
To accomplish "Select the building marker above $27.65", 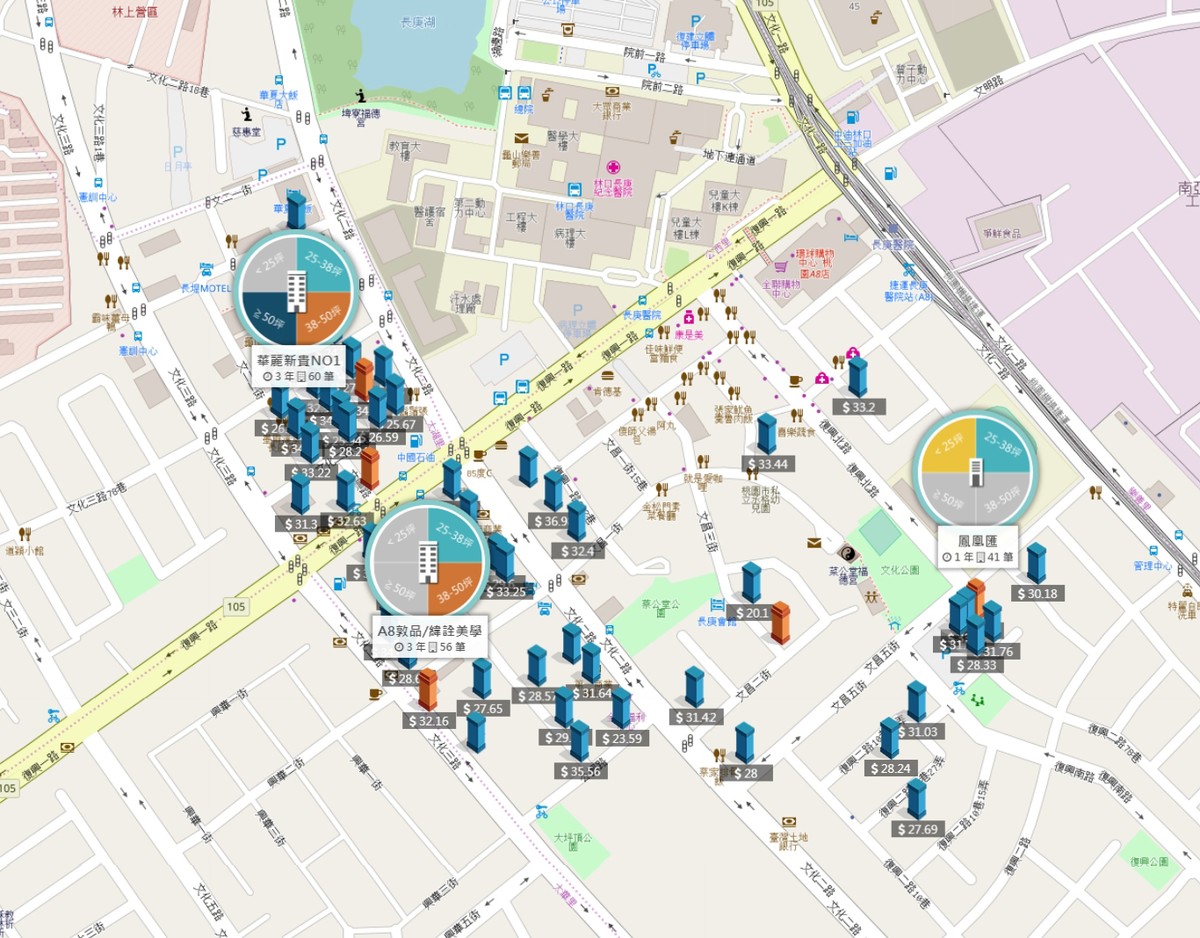I will tap(482, 678).
